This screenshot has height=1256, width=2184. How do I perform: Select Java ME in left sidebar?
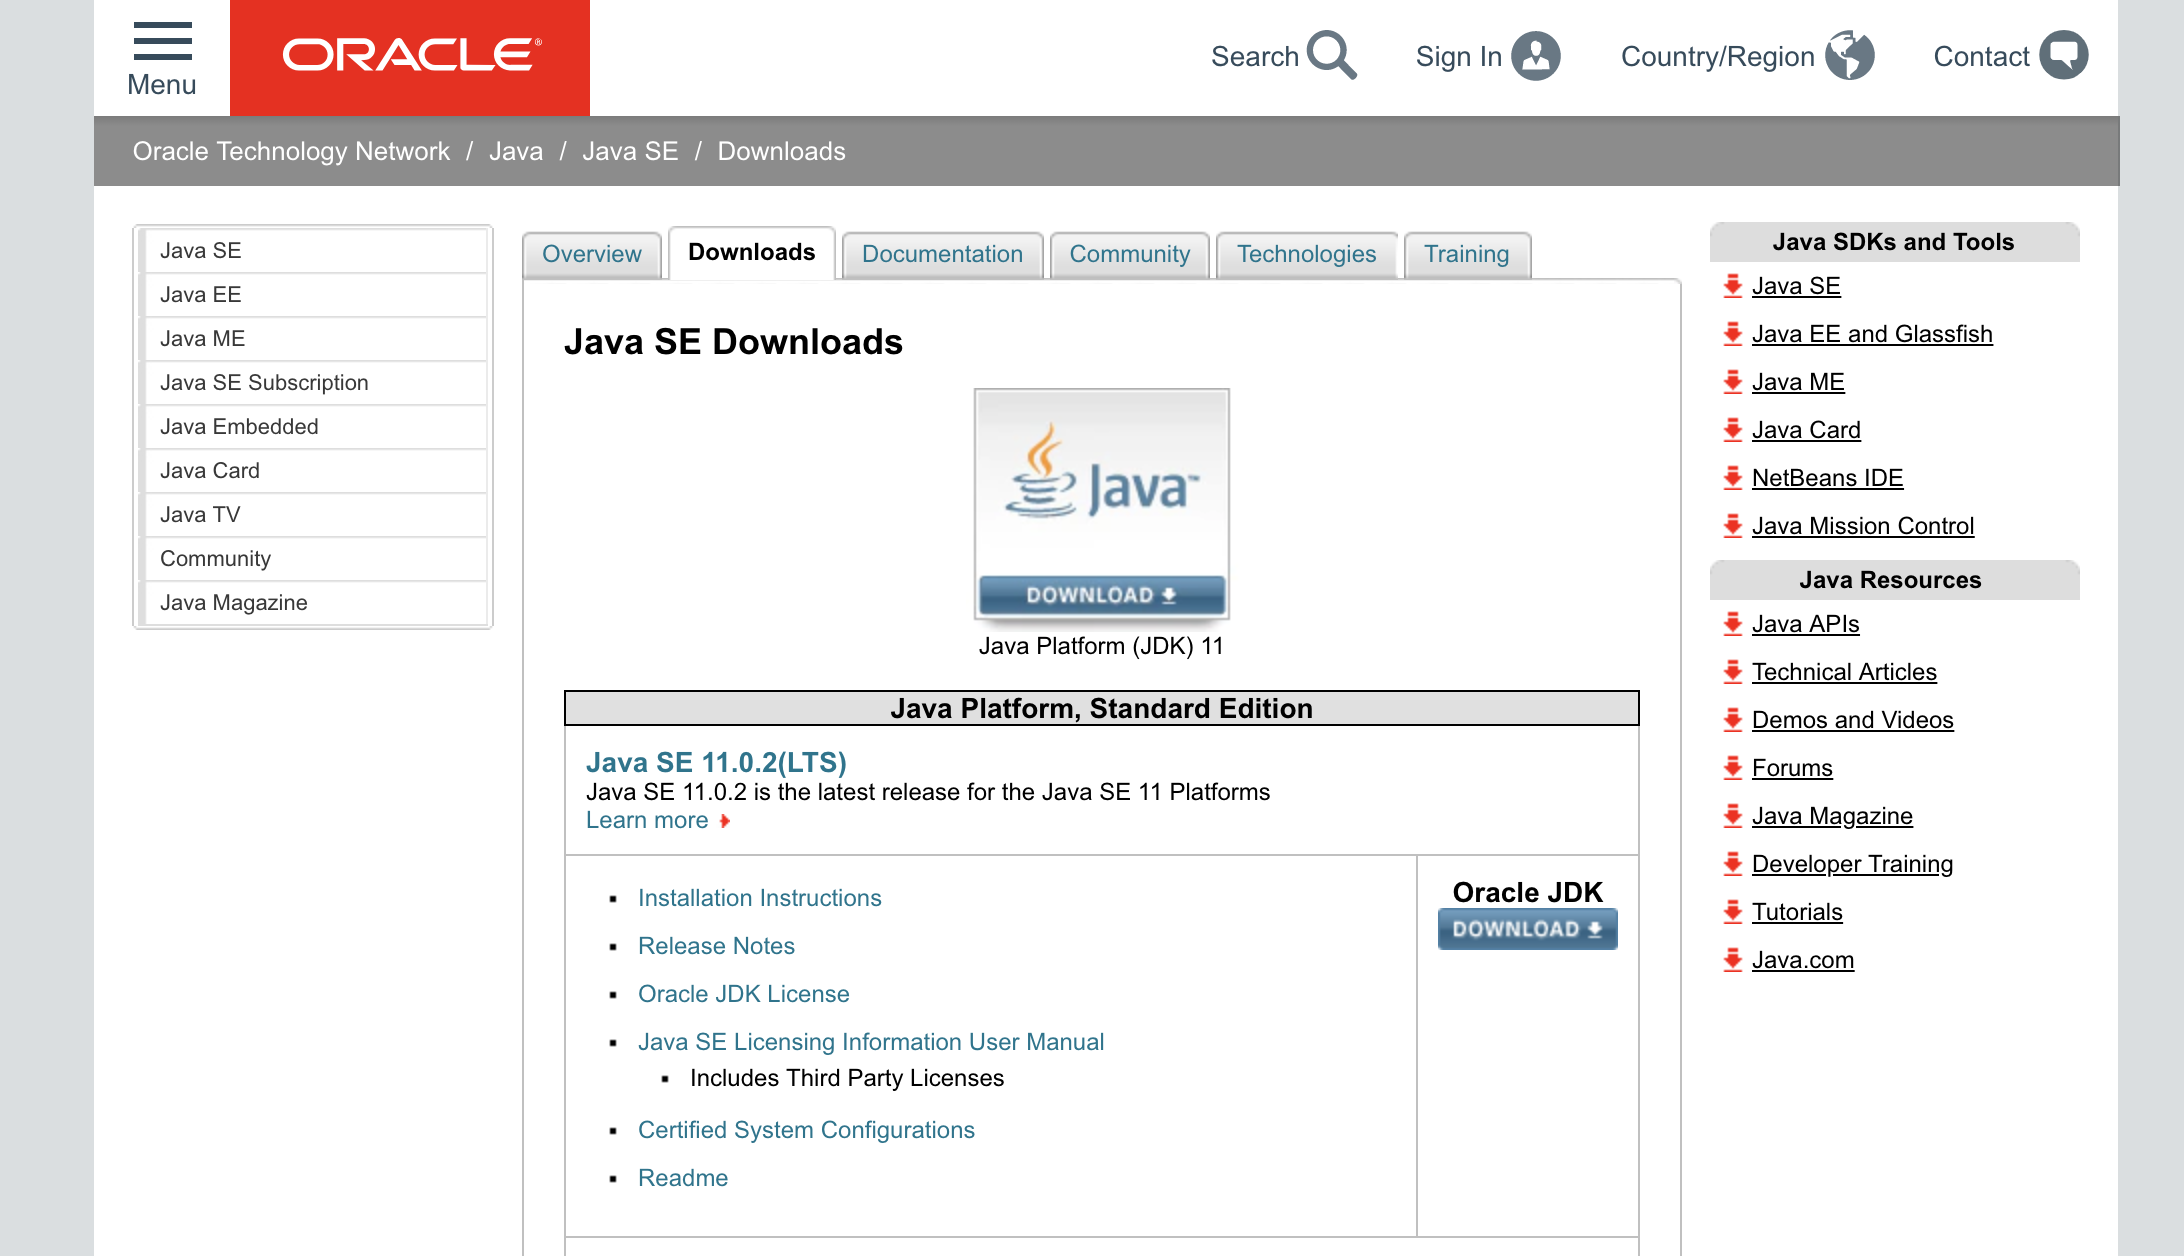coord(315,339)
